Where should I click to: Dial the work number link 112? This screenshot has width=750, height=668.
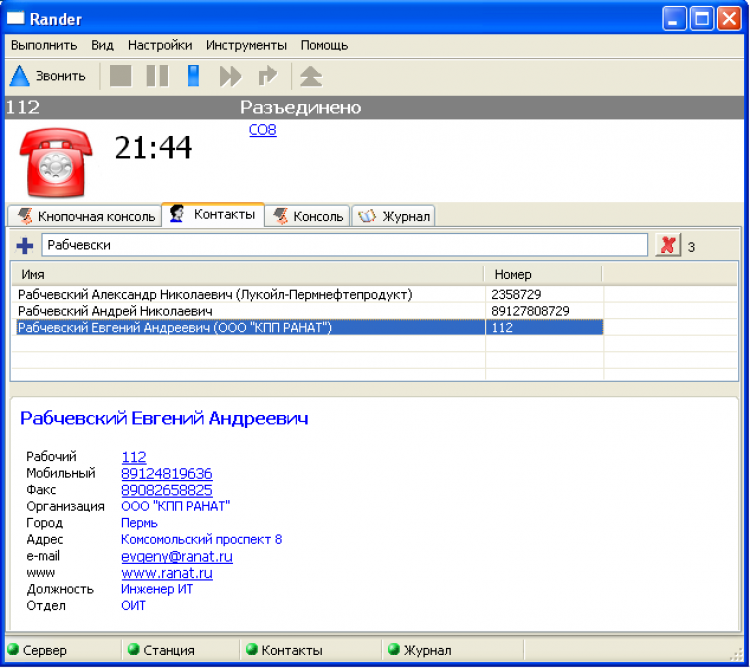click(134, 457)
